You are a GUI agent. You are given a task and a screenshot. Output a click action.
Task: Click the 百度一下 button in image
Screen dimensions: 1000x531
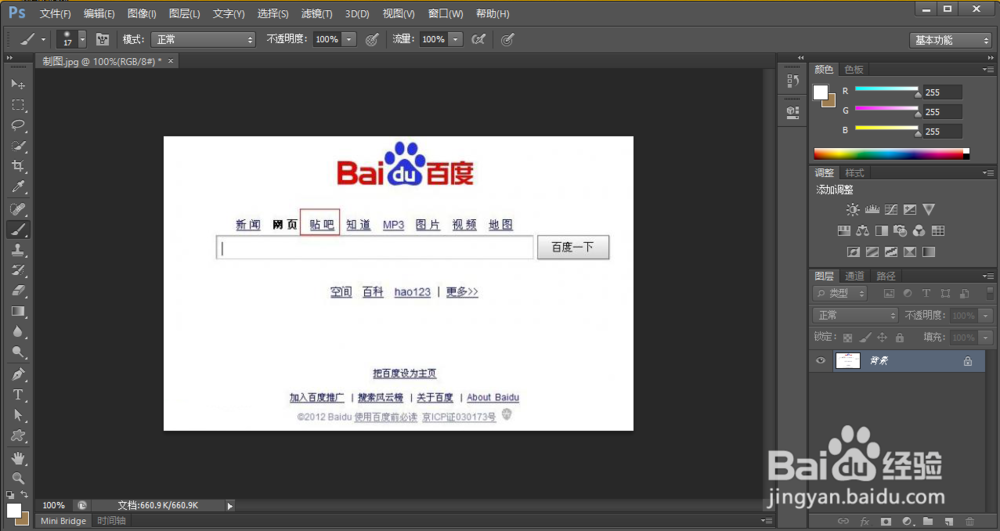(573, 247)
